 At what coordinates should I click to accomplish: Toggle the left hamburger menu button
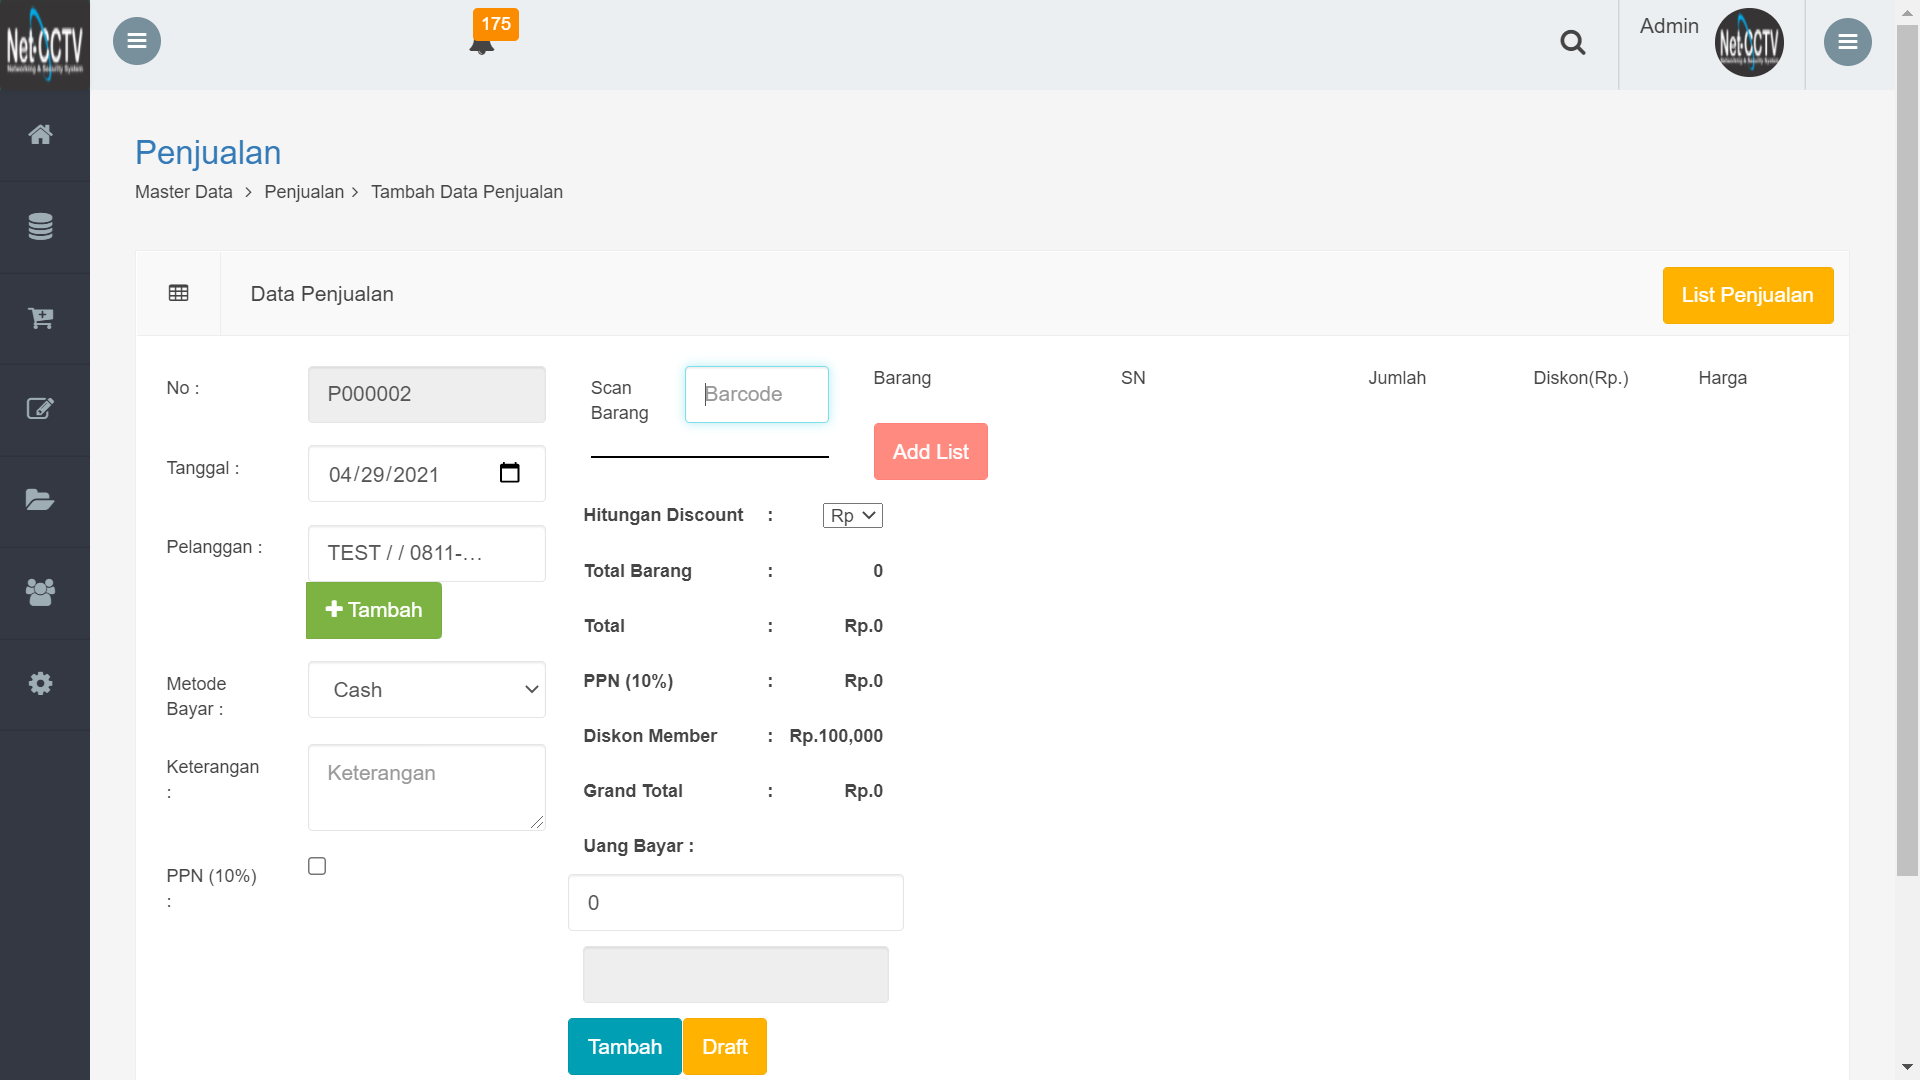click(137, 41)
